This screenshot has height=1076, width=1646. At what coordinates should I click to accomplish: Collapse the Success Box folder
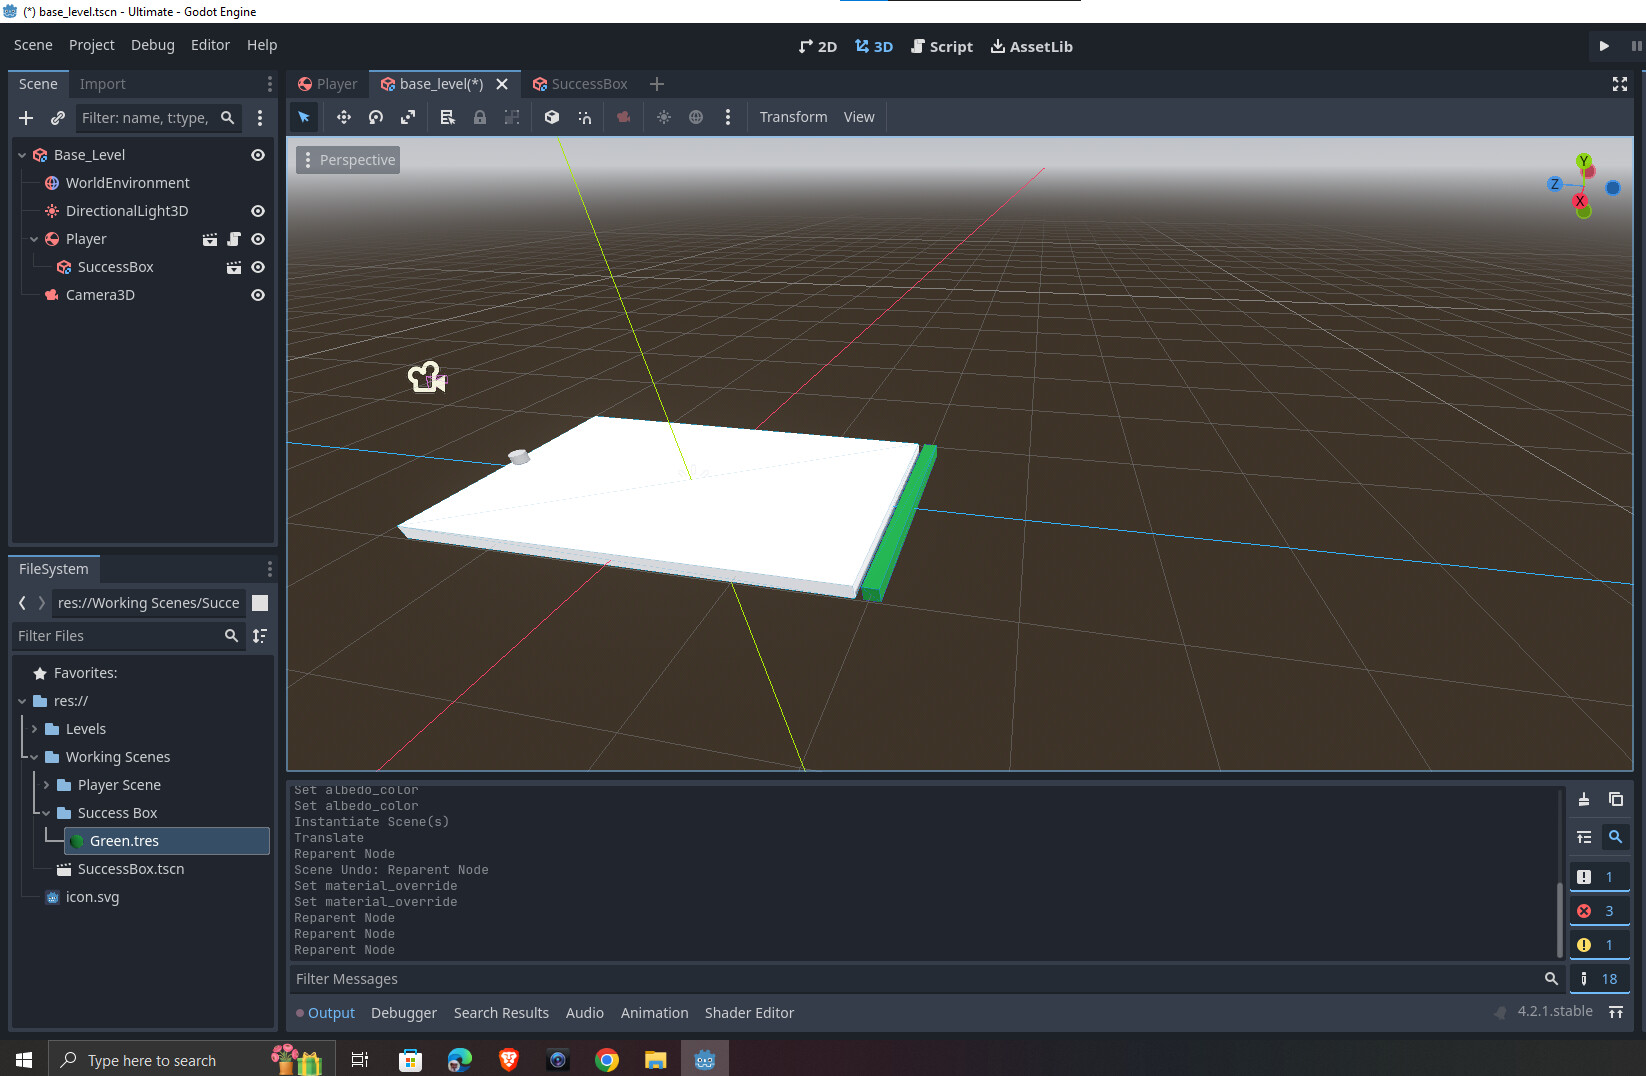pos(46,813)
